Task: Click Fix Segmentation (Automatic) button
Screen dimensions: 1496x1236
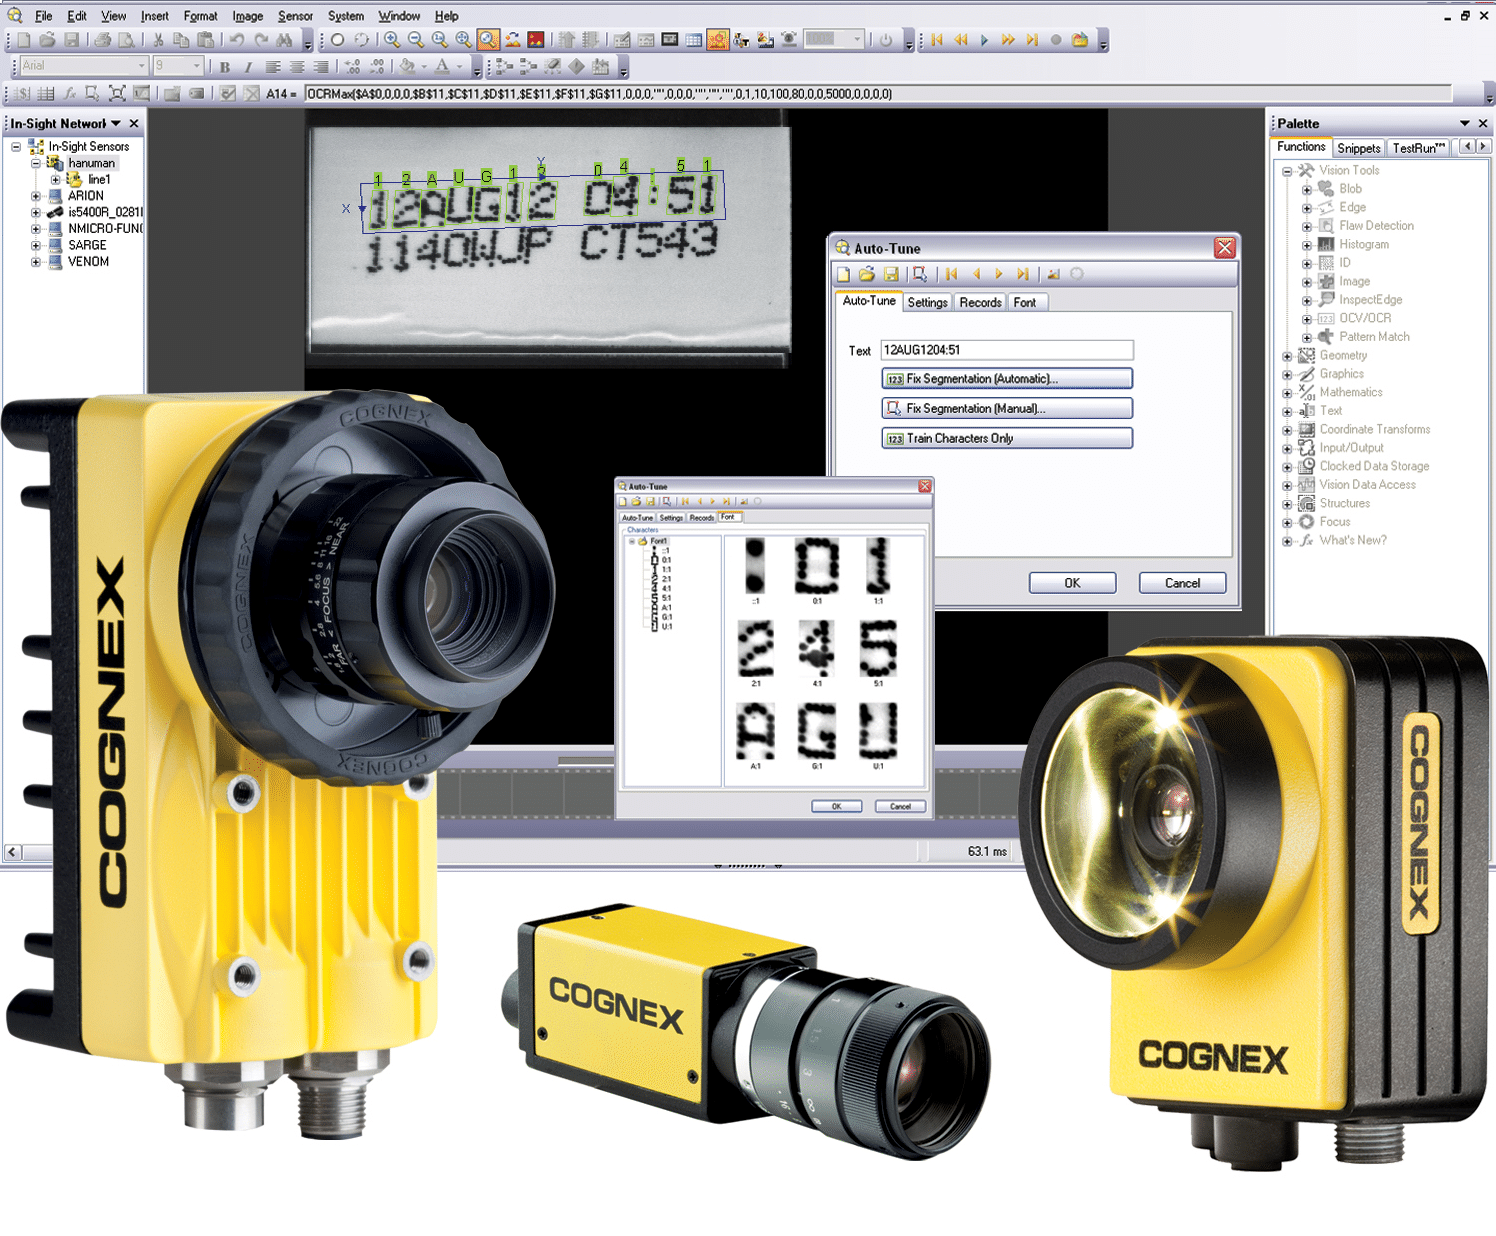Action: coord(1007,379)
